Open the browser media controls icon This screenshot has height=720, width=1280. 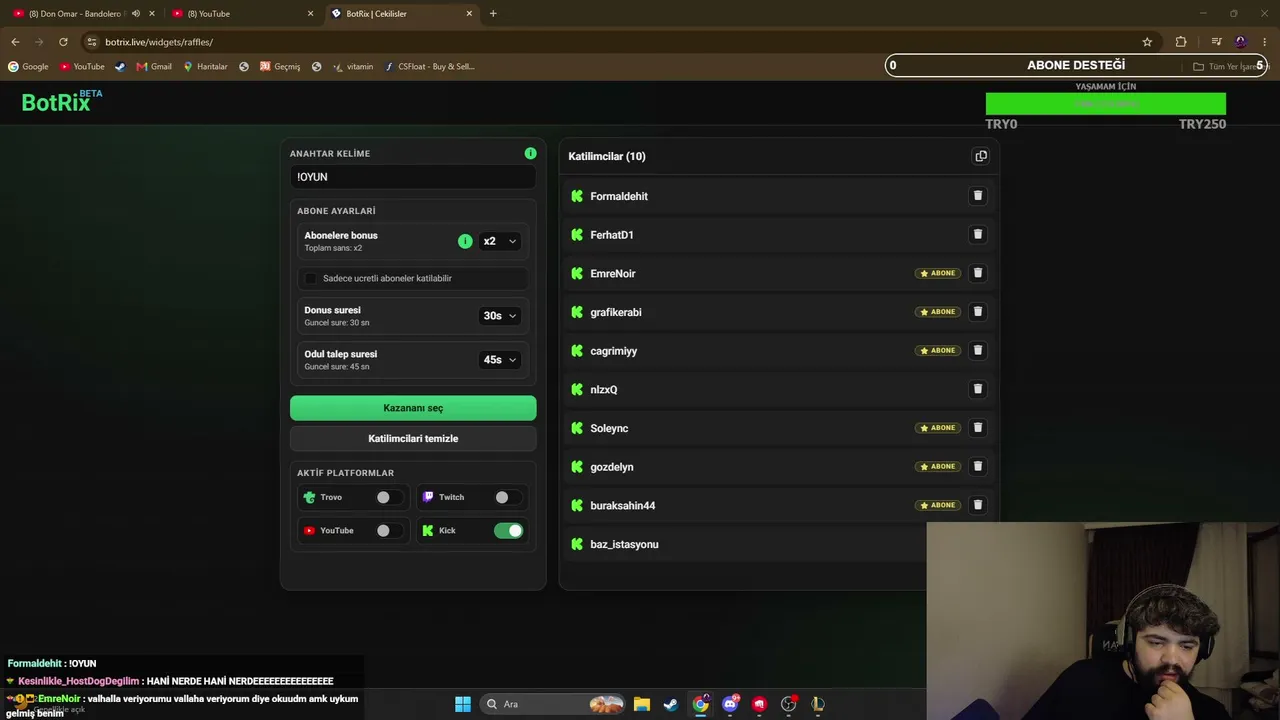point(1216,42)
